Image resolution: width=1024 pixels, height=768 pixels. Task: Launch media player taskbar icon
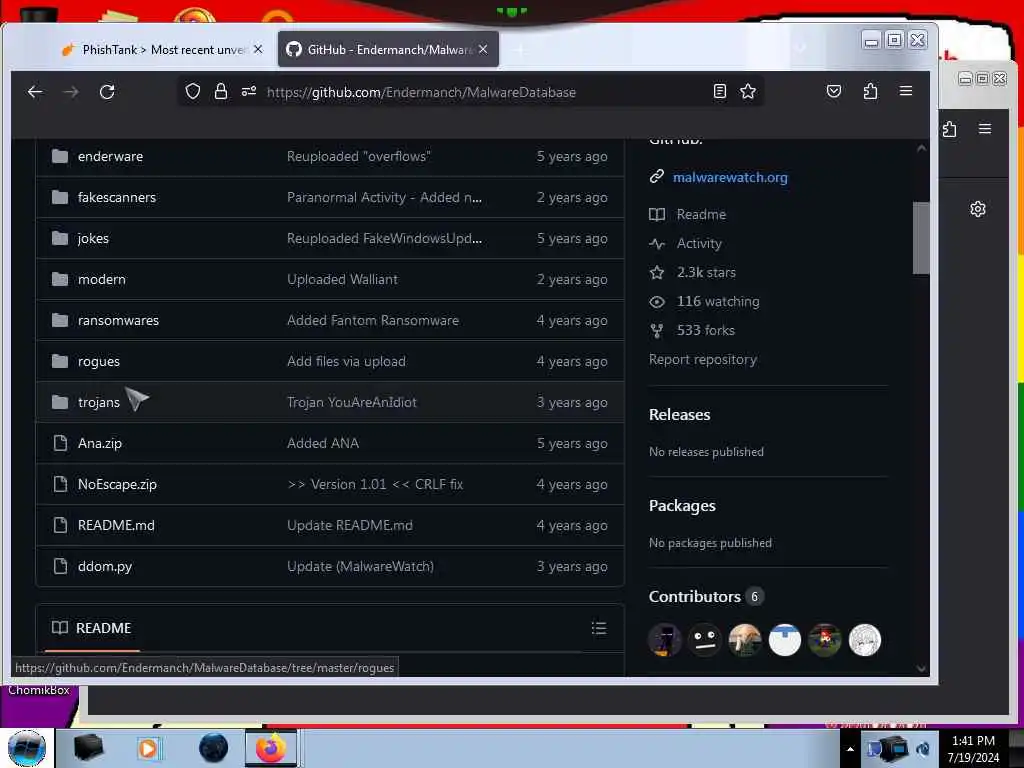[x=148, y=748]
